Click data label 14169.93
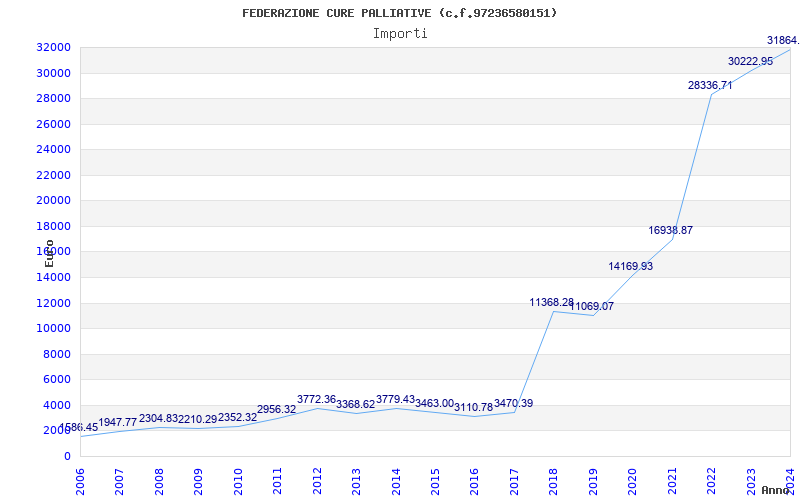Viewport: 800px width, 500px height. tap(631, 266)
